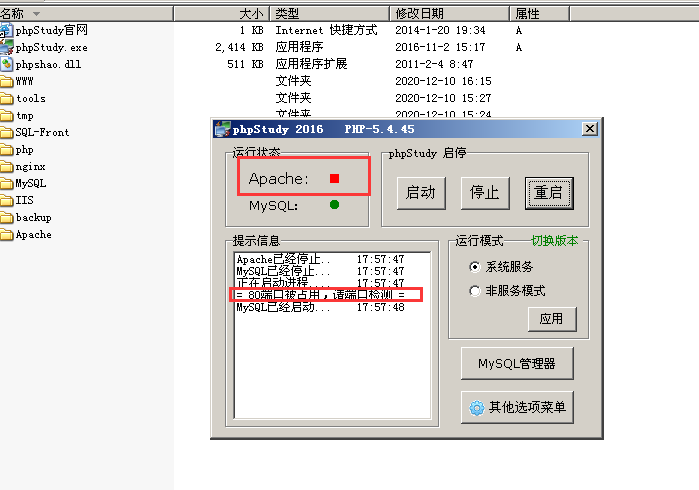Click the 启动 button

click(x=421, y=193)
